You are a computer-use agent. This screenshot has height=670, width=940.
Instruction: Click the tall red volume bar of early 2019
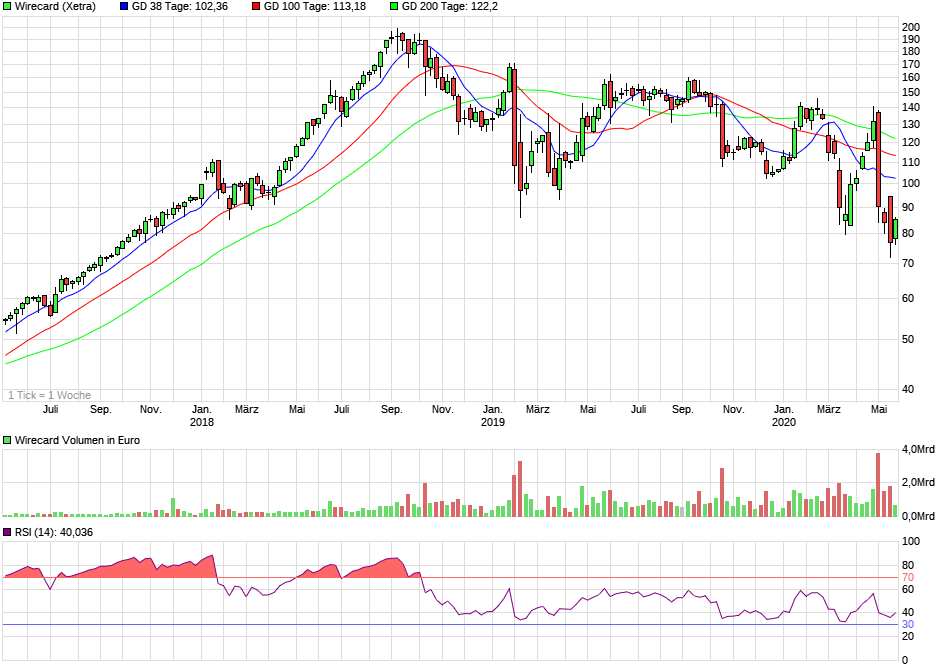(520, 489)
